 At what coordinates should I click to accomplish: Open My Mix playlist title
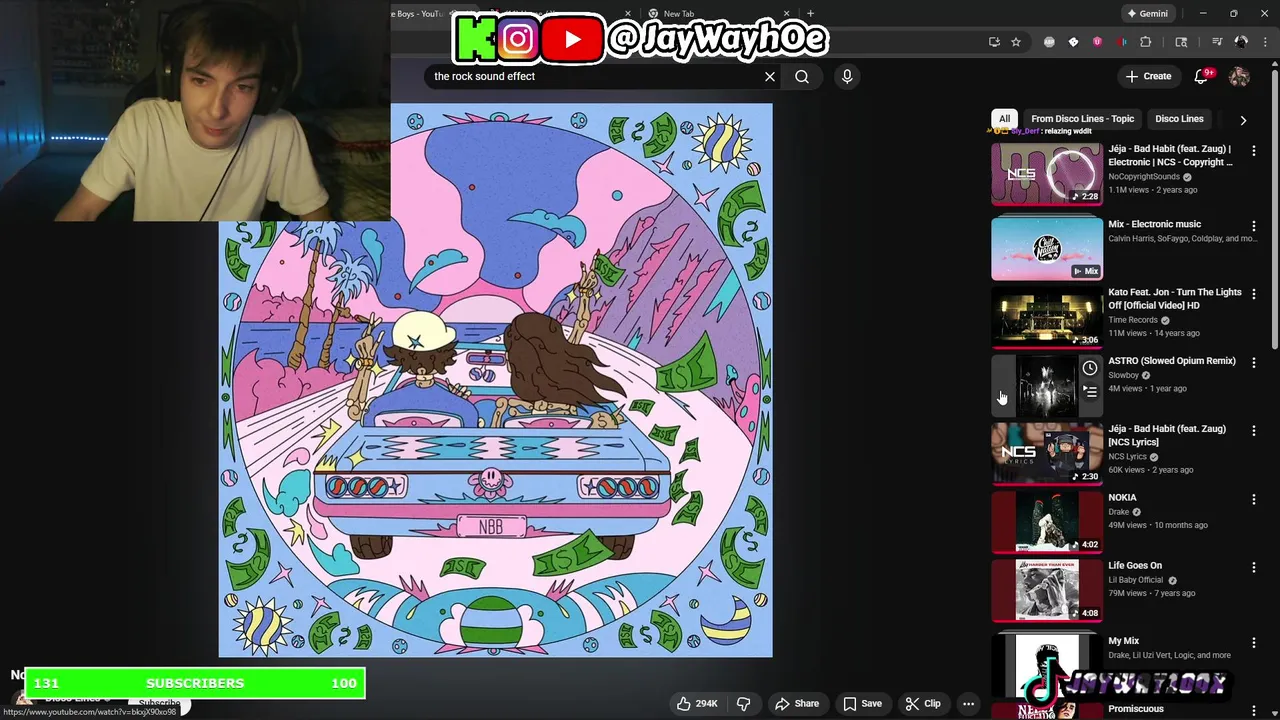1123,641
